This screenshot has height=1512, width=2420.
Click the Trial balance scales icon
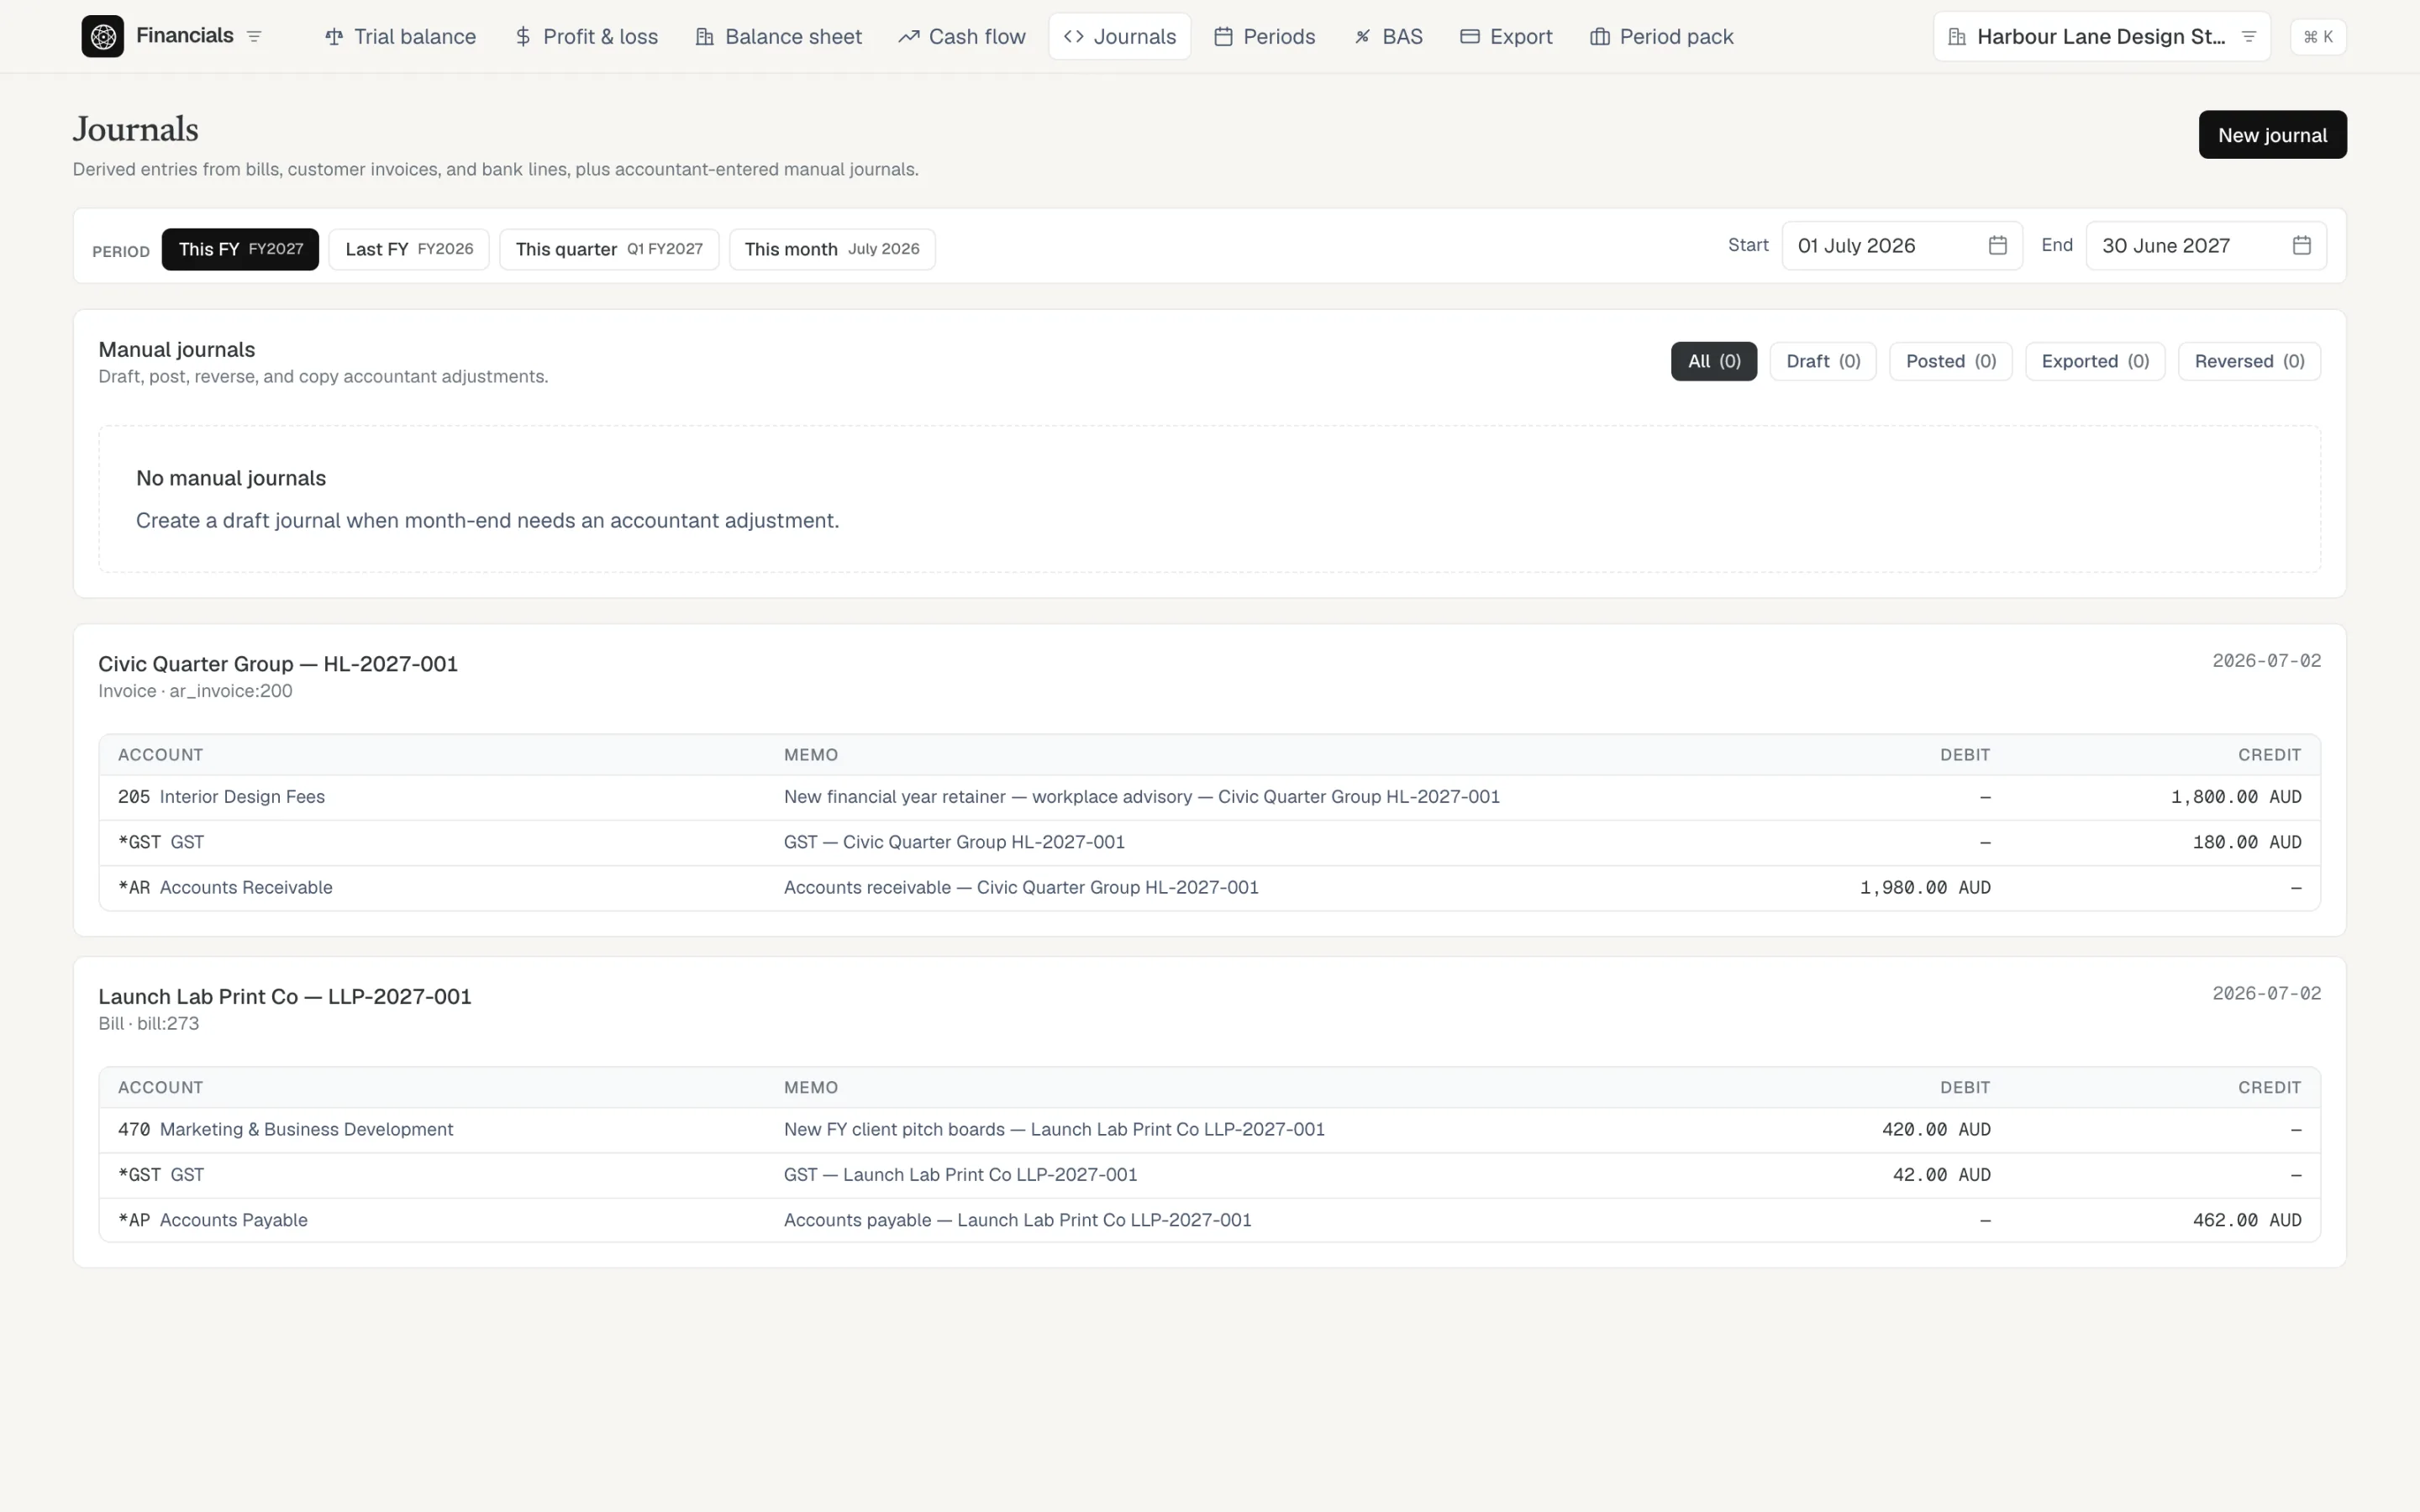pos(334,37)
